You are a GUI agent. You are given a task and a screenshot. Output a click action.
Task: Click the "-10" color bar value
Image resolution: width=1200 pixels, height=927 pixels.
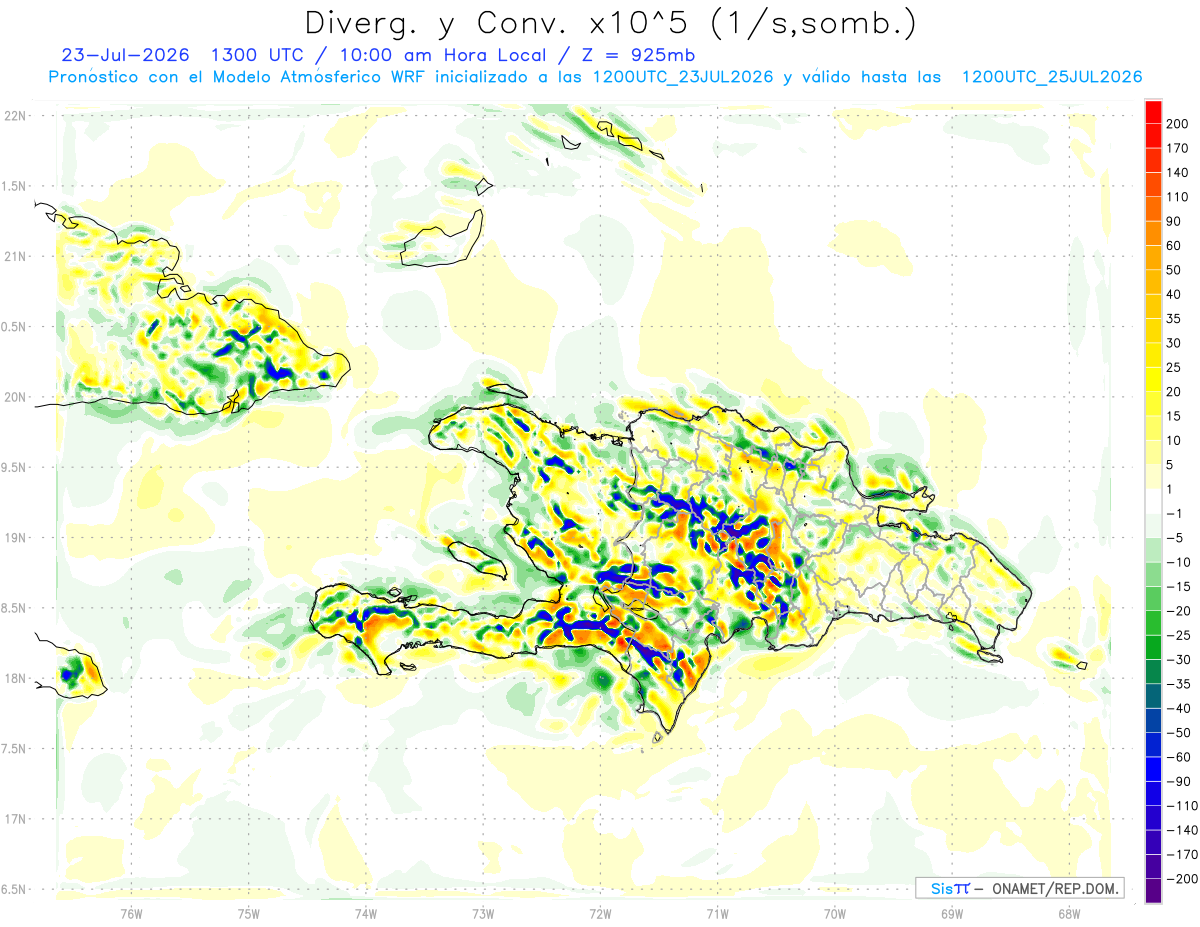point(1178,562)
